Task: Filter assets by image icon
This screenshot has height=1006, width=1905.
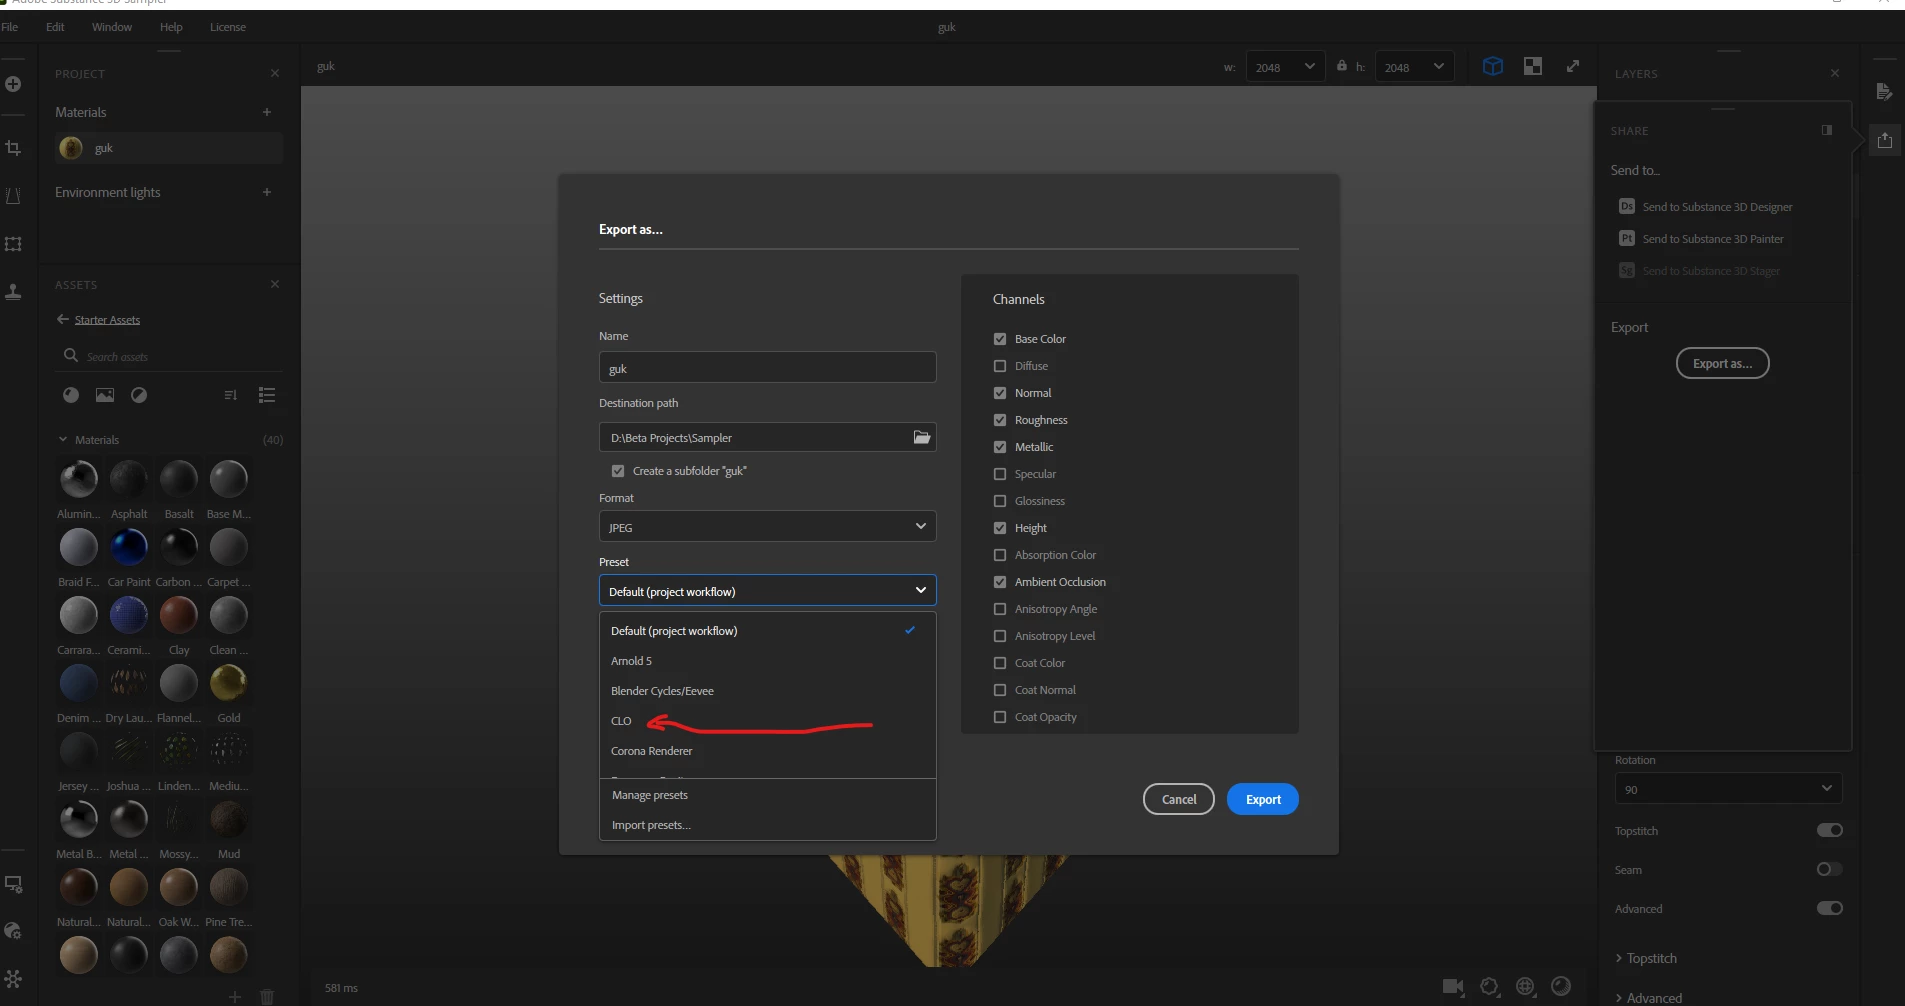Action: 105,395
